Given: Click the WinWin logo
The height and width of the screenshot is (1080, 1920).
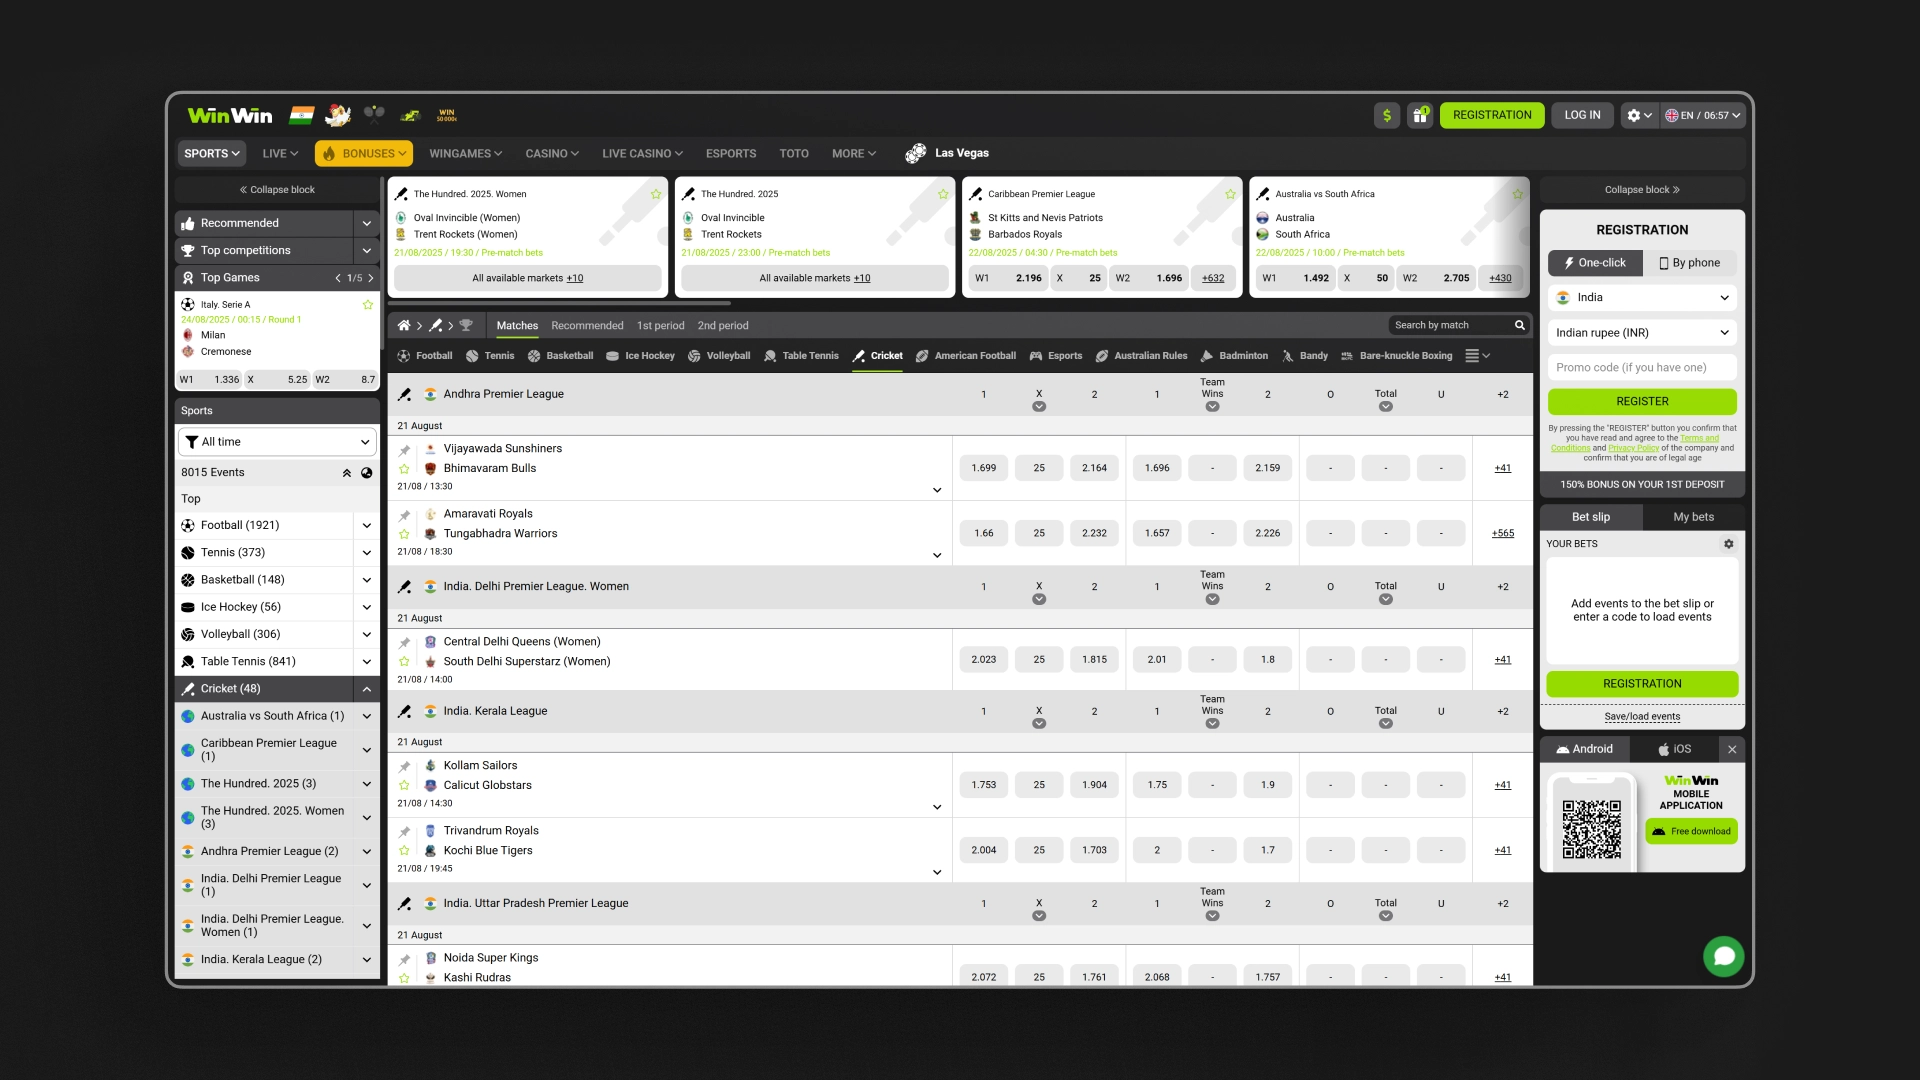Looking at the screenshot, I should [230, 116].
